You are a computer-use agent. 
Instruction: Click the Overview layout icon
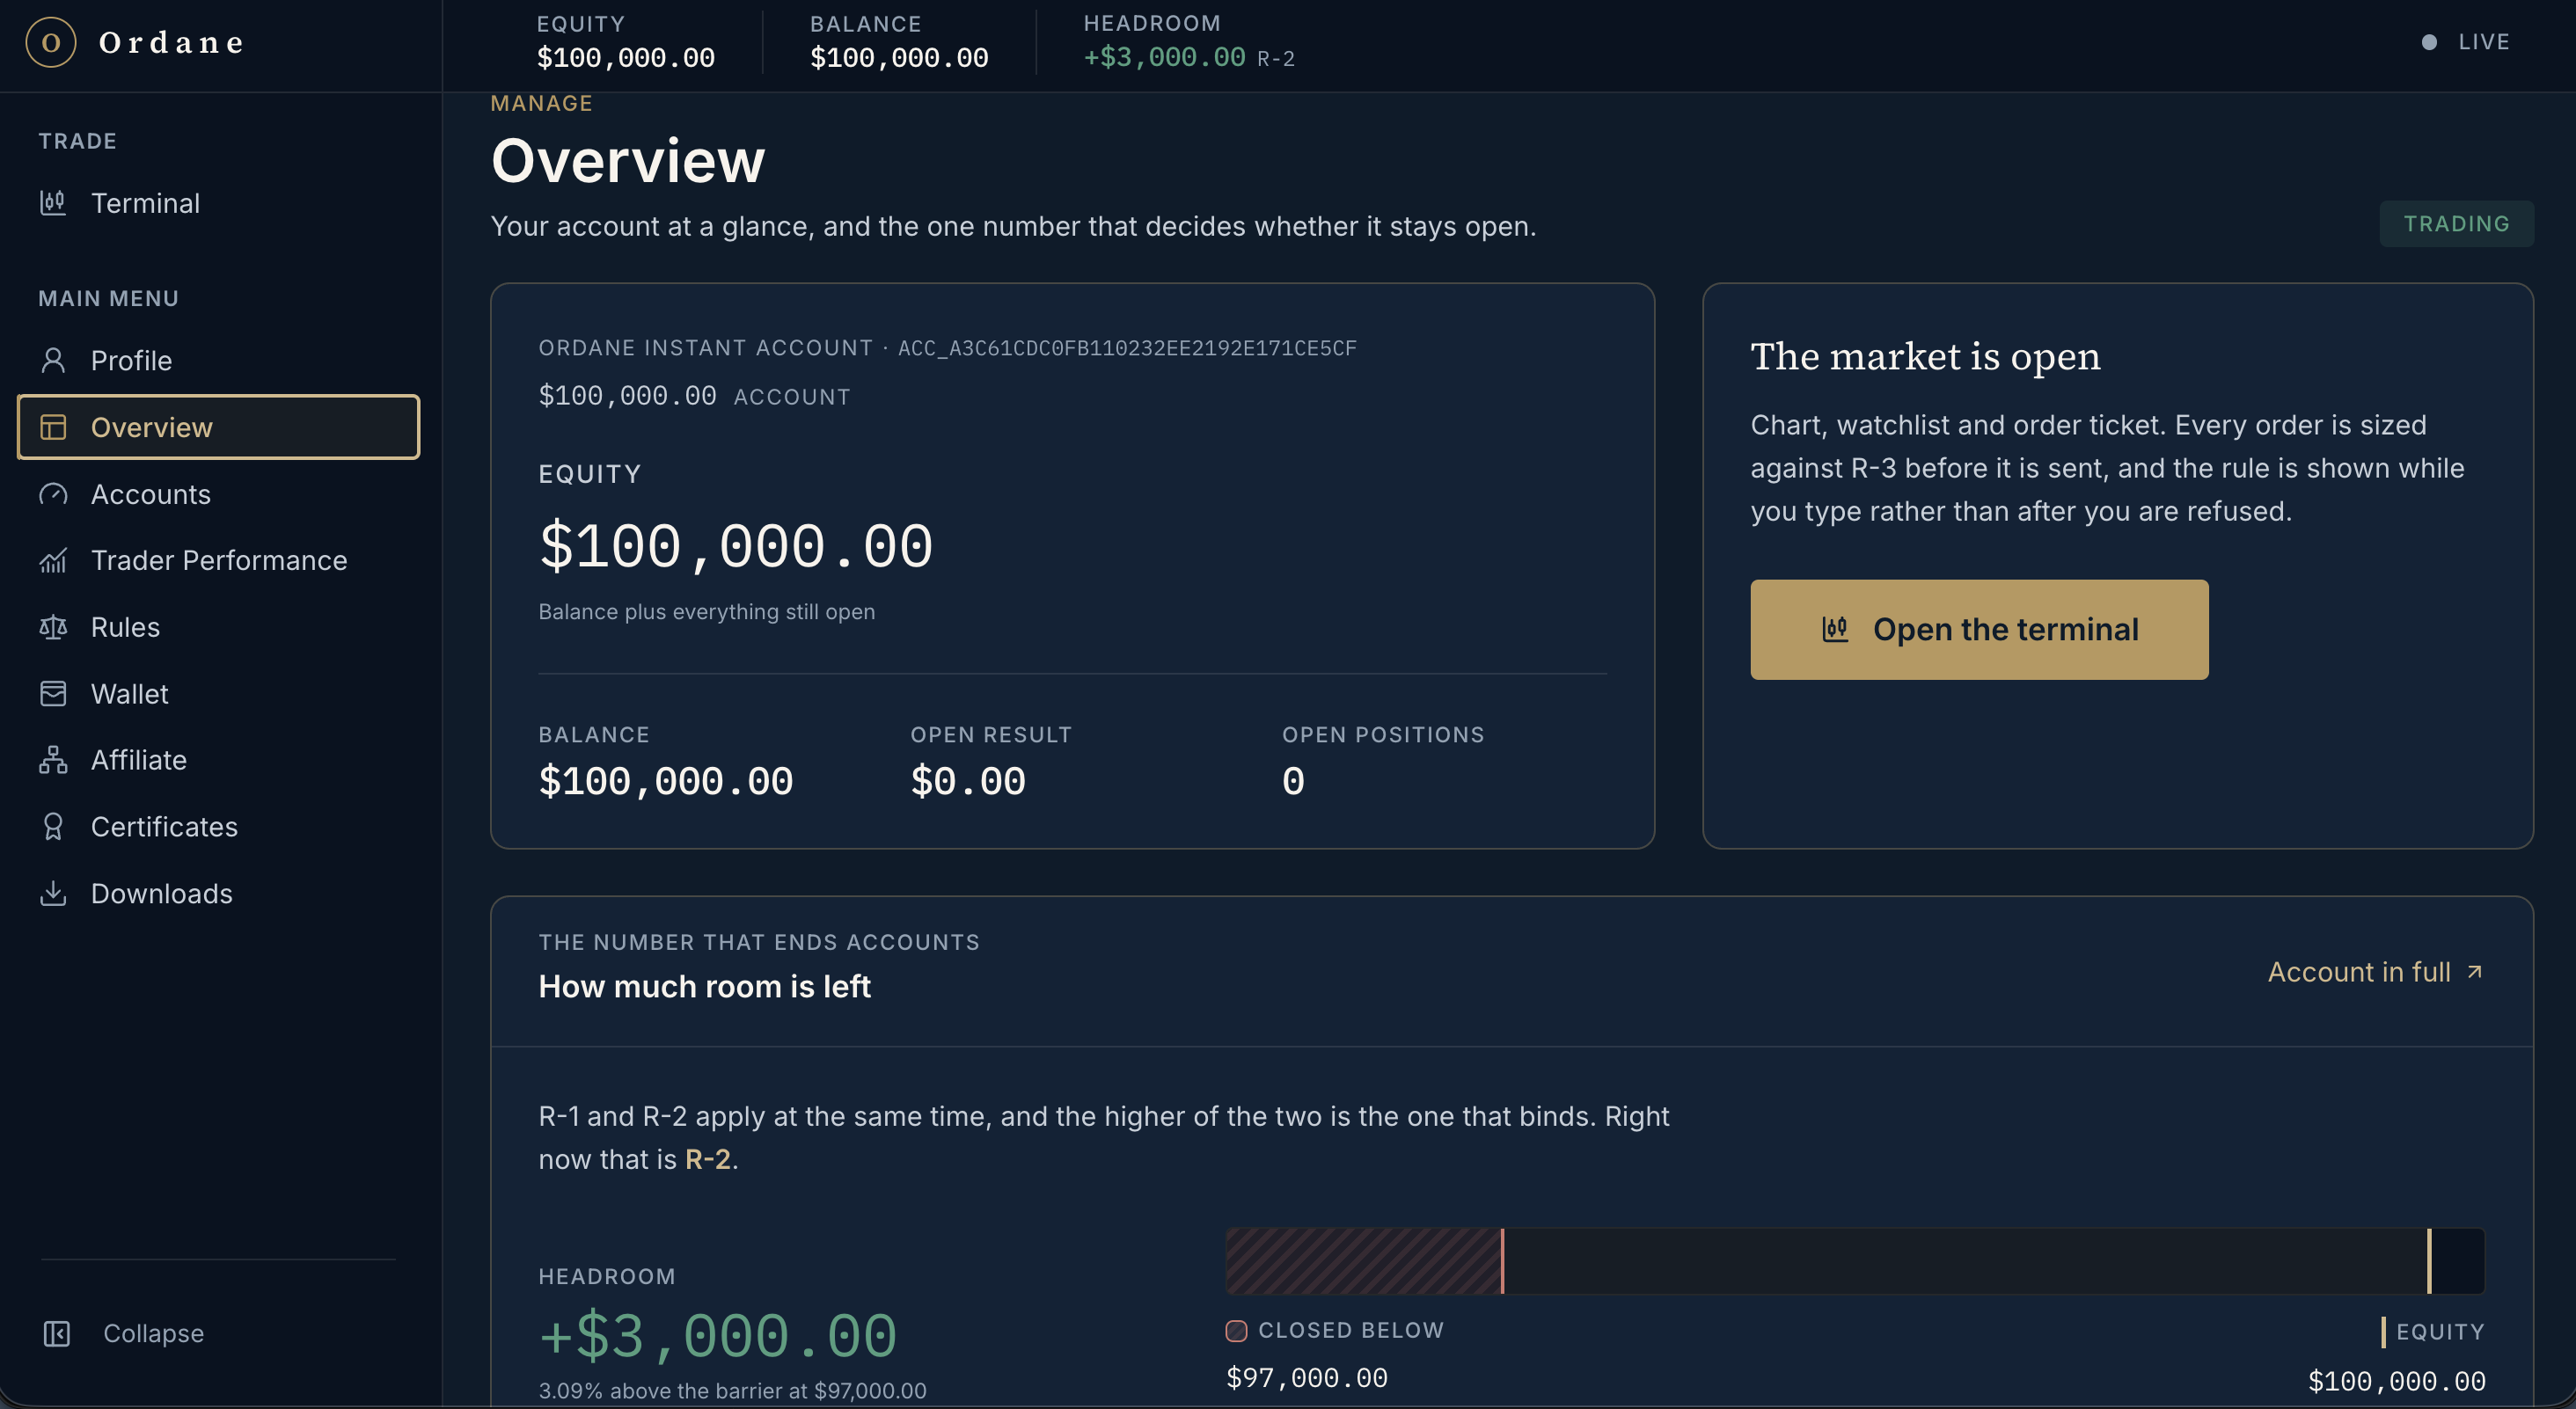[x=53, y=427]
